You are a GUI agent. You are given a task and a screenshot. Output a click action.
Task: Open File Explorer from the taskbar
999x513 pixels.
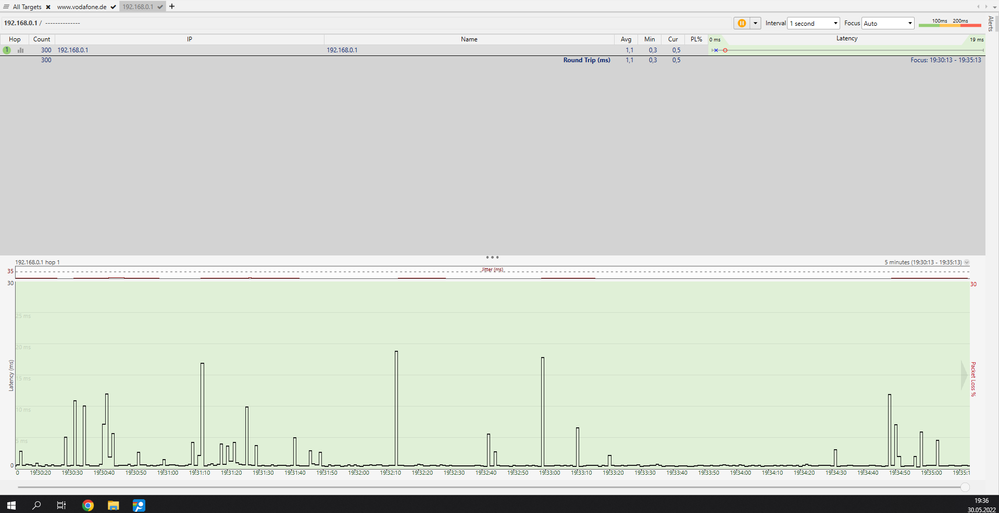pos(113,505)
